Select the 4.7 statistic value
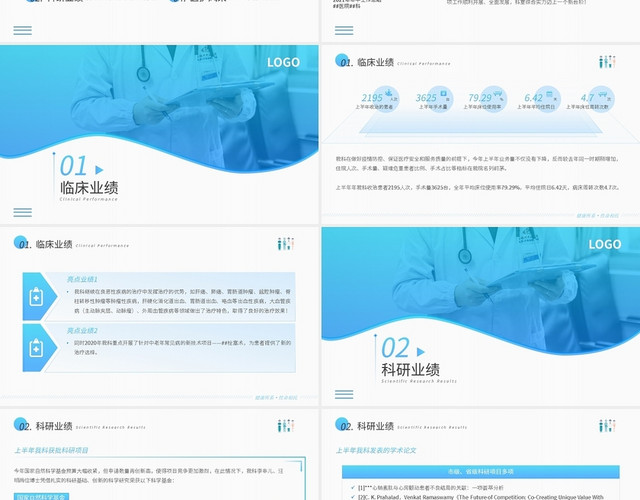640x500 pixels. click(x=587, y=98)
